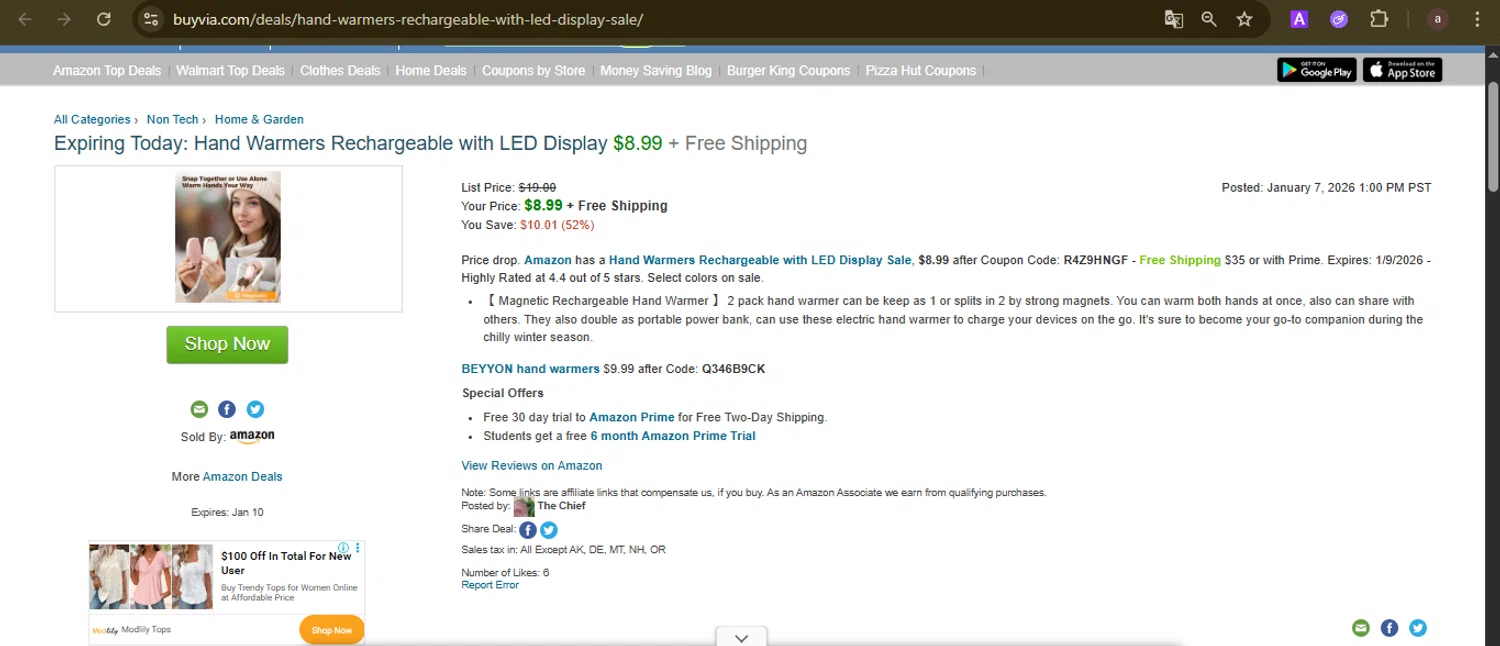Click the ad info icon on Modlily ad
Image resolution: width=1500 pixels, height=646 pixels.
tap(343, 548)
